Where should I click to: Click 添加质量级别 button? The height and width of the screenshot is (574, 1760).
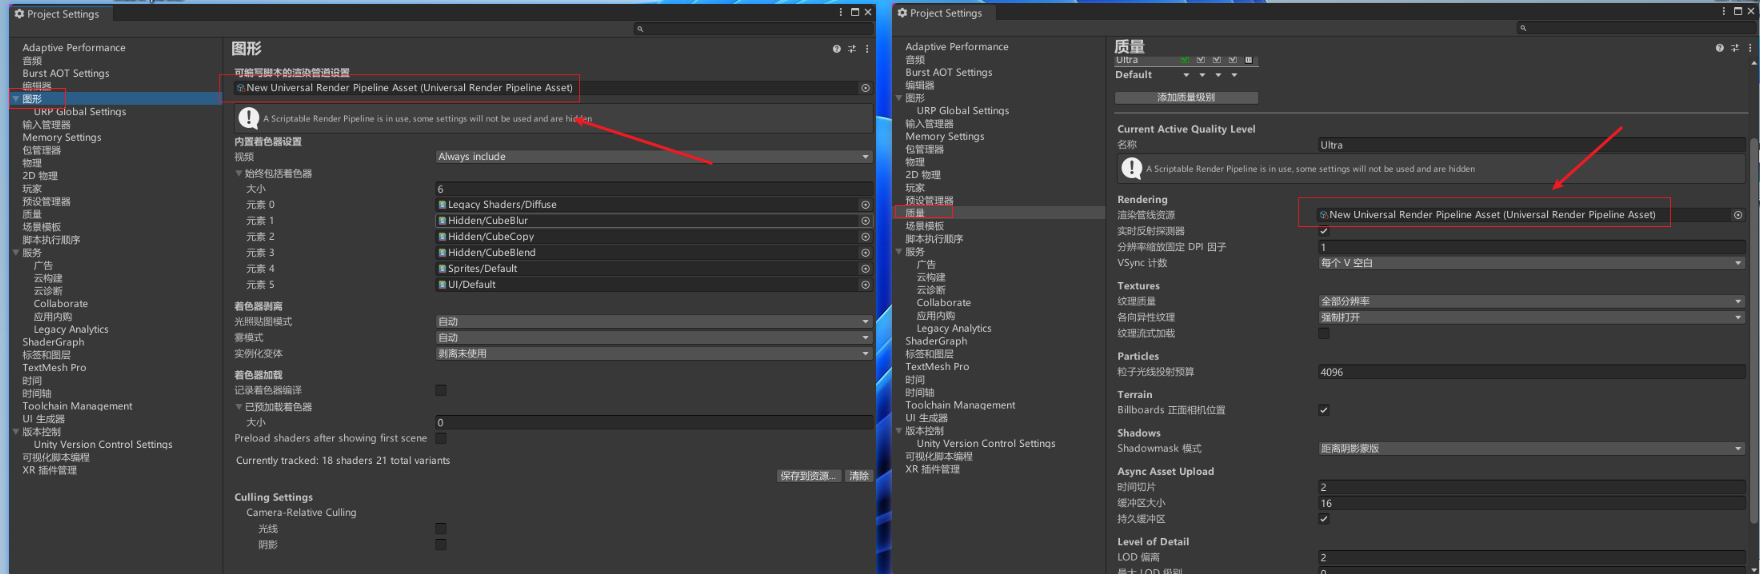(x=1186, y=98)
